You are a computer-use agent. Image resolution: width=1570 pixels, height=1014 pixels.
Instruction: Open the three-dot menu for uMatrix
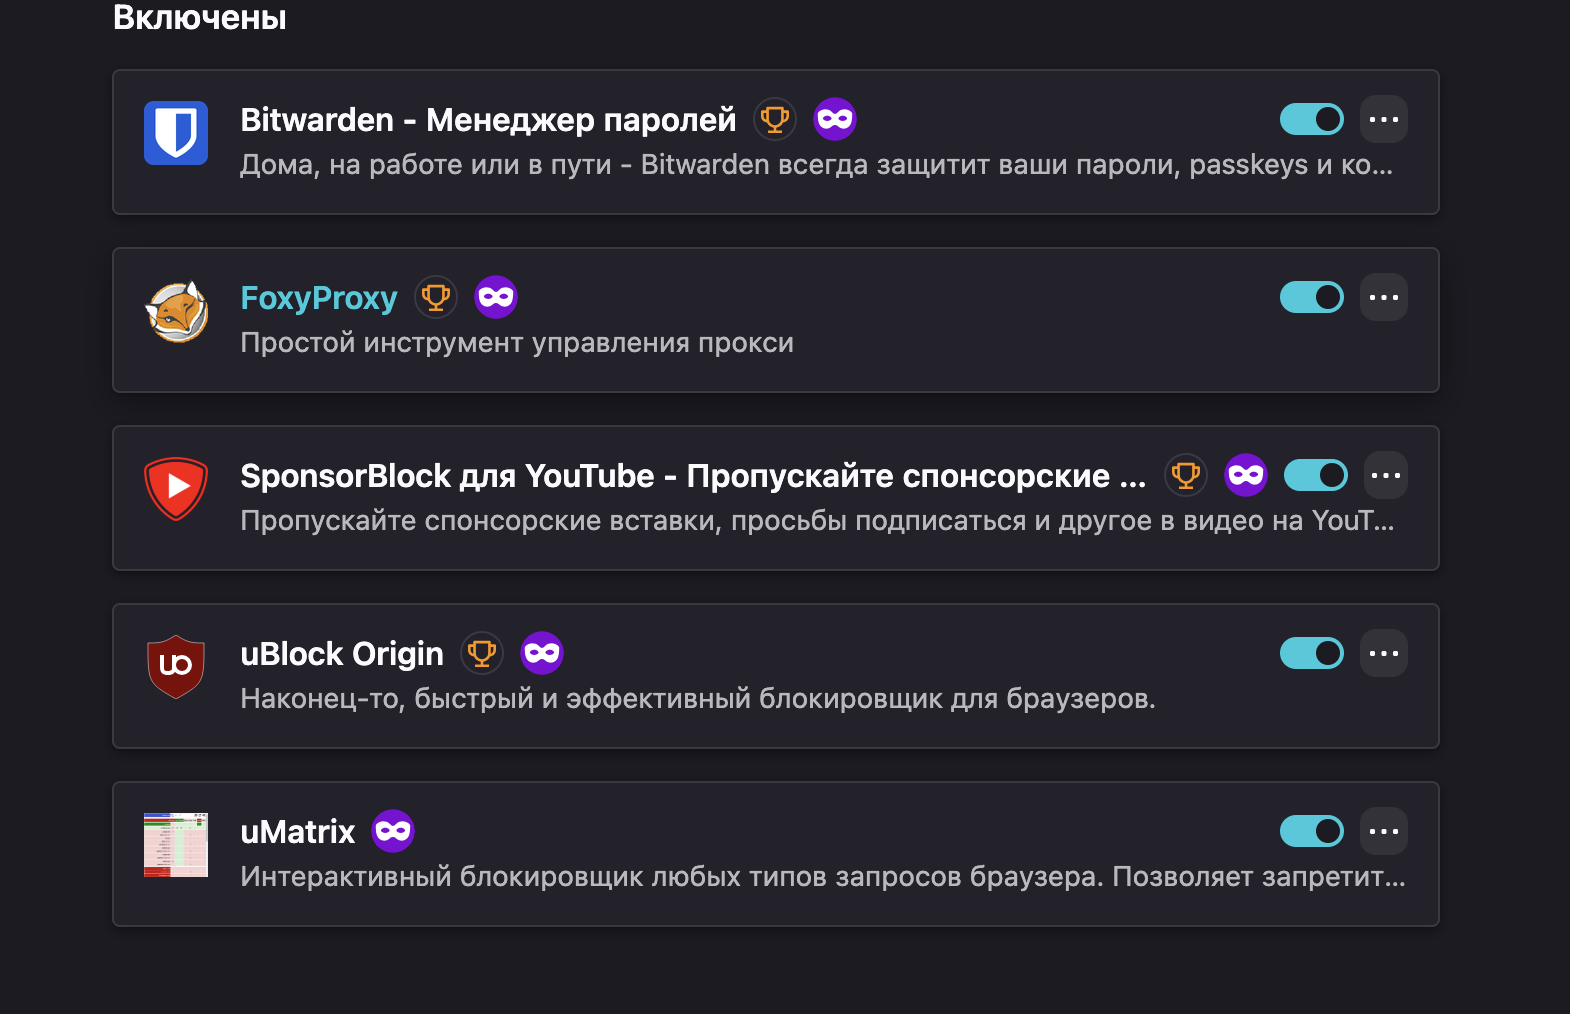(1384, 831)
